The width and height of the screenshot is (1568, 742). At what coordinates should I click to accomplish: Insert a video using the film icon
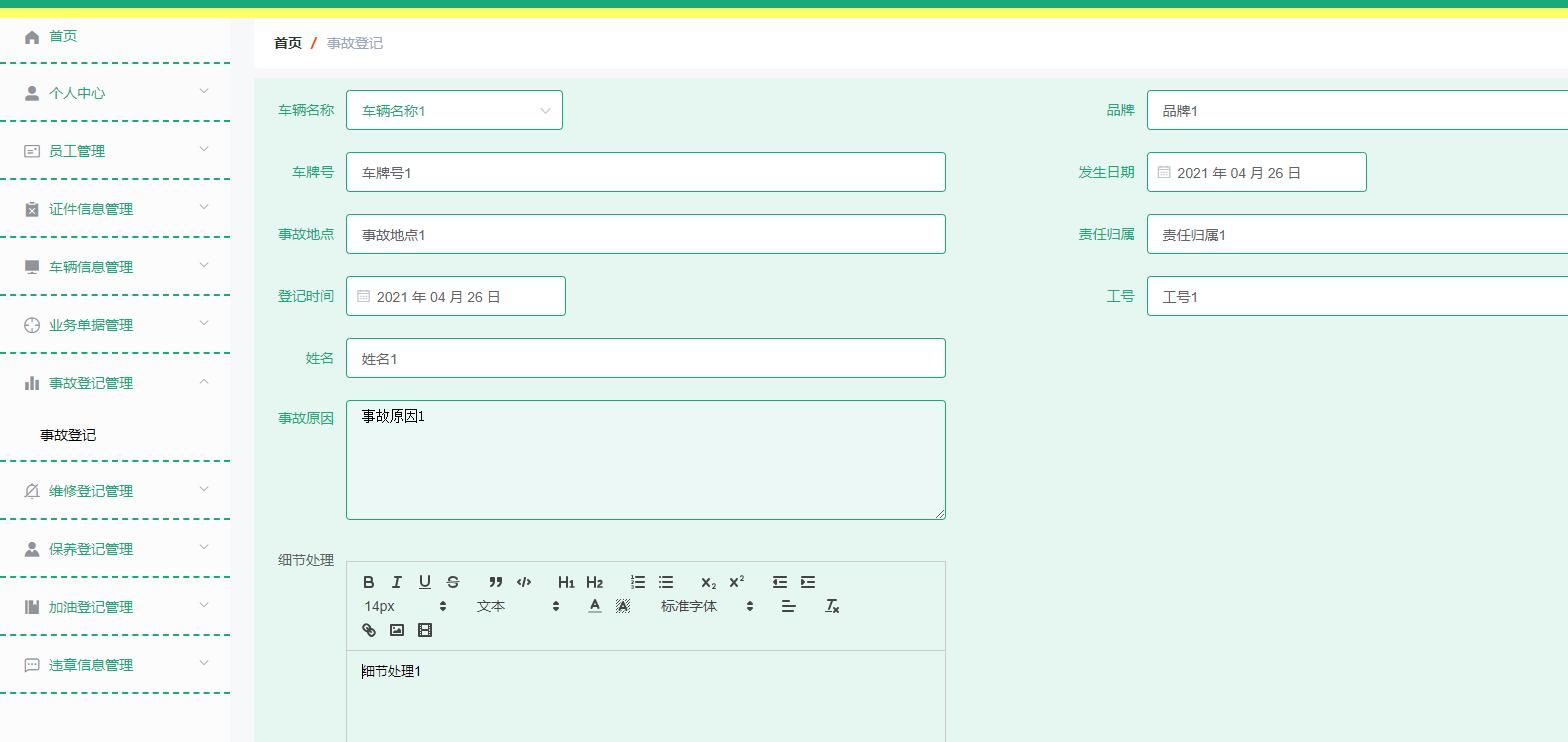[x=424, y=630]
